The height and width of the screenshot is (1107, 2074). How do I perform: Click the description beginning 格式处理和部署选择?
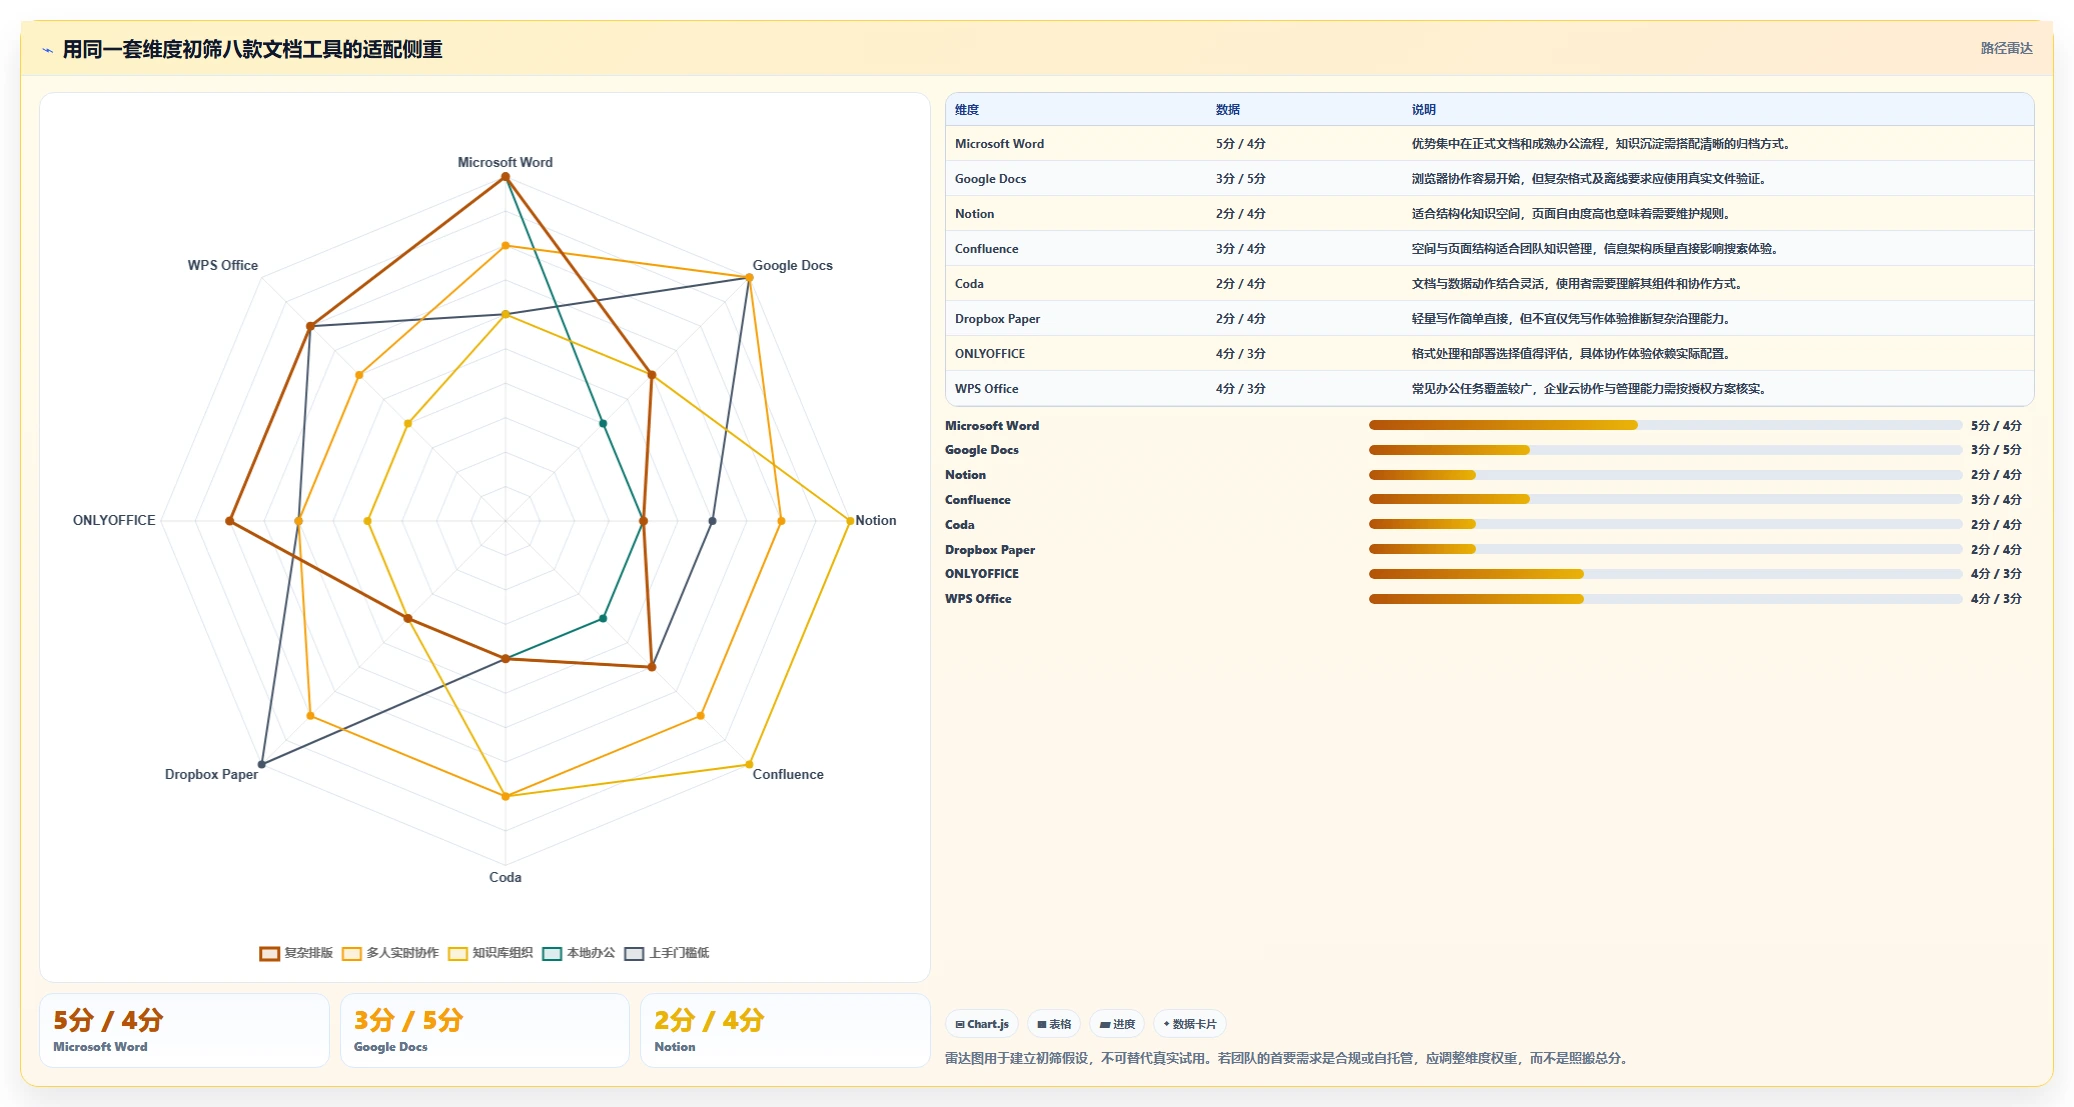[x=1570, y=354]
